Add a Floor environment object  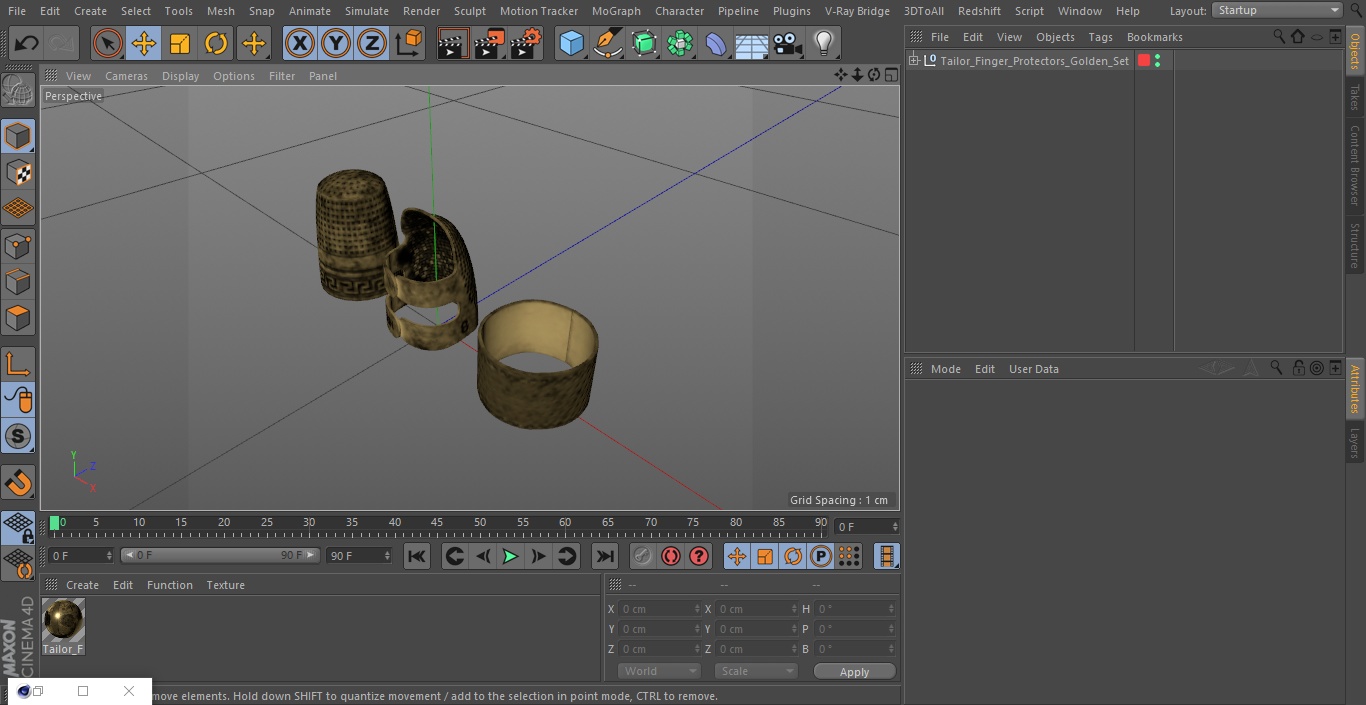click(x=752, y=43)
